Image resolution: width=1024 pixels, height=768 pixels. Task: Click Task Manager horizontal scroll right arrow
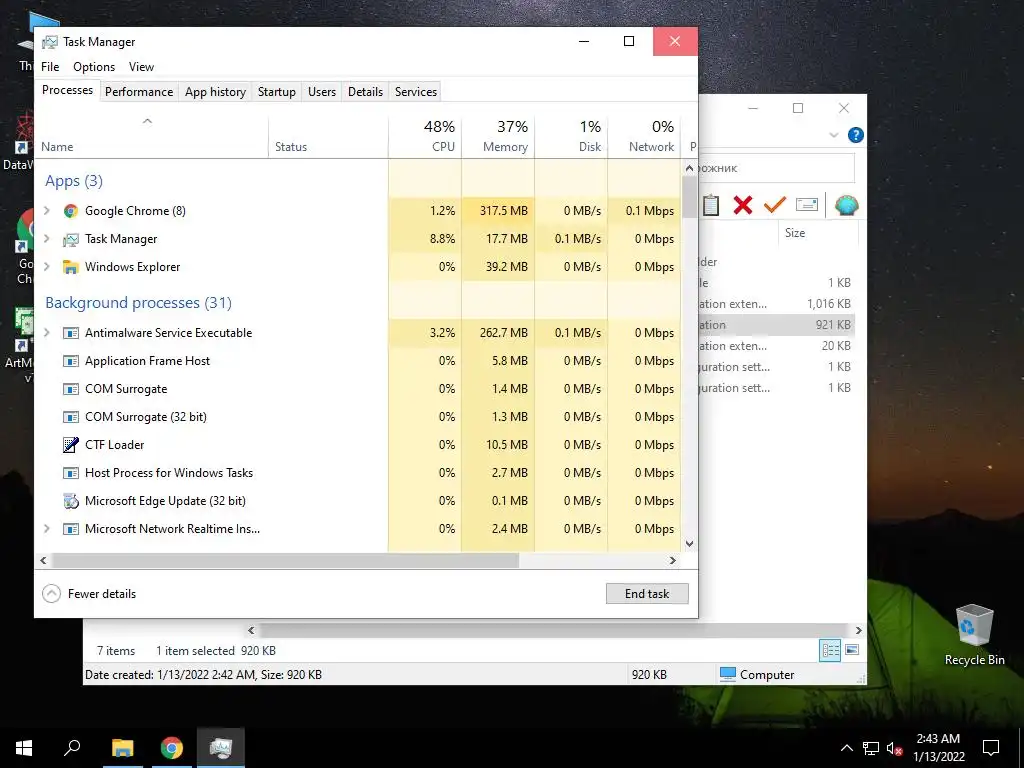673,560
